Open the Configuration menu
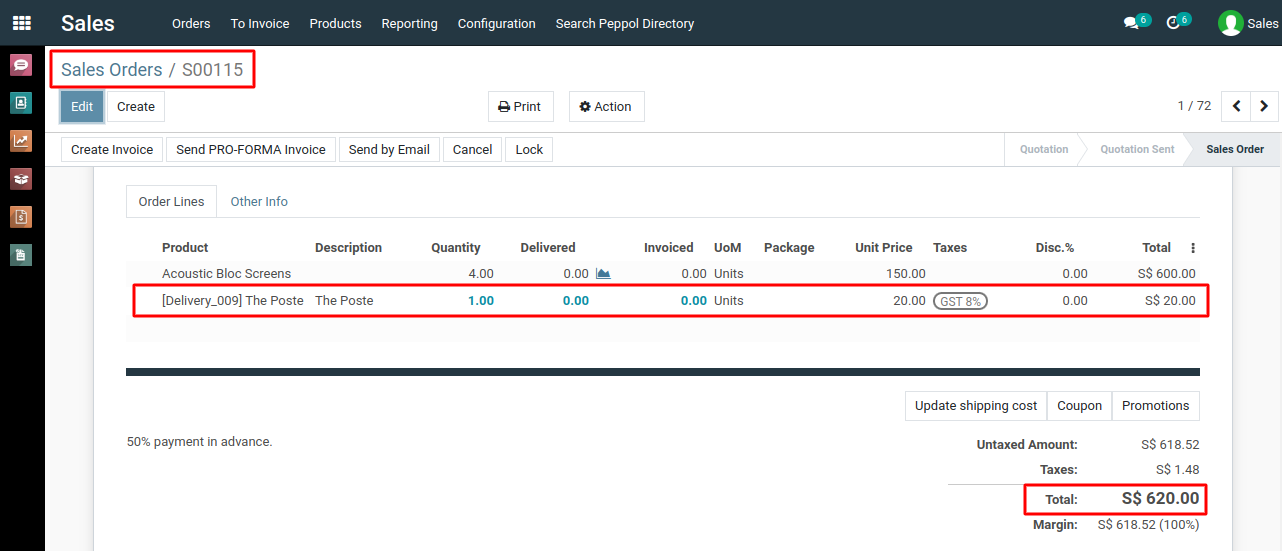The image size is (1282, 551). (496, 23)
